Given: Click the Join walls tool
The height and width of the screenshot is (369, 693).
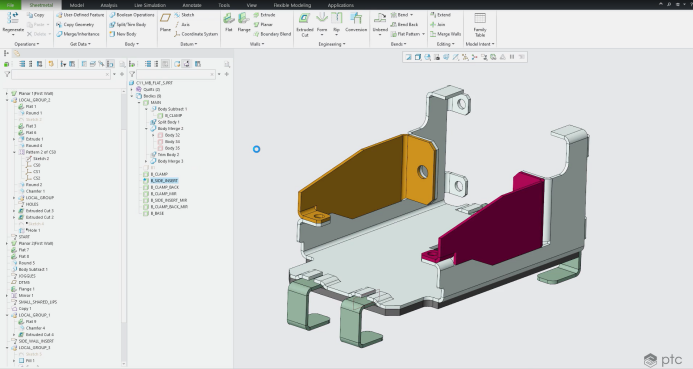Looking at the screenshot, I should tap(438, 25).
